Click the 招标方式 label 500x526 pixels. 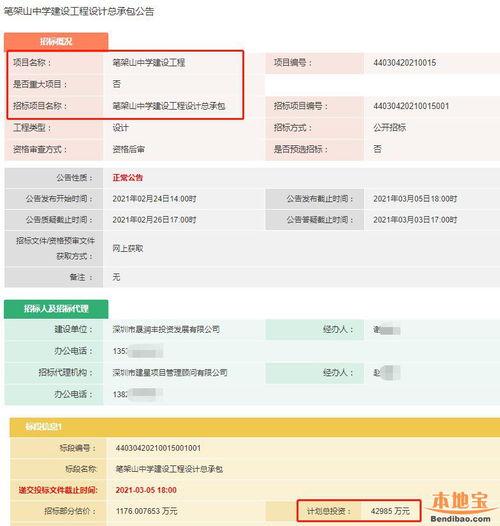(293, 127)
